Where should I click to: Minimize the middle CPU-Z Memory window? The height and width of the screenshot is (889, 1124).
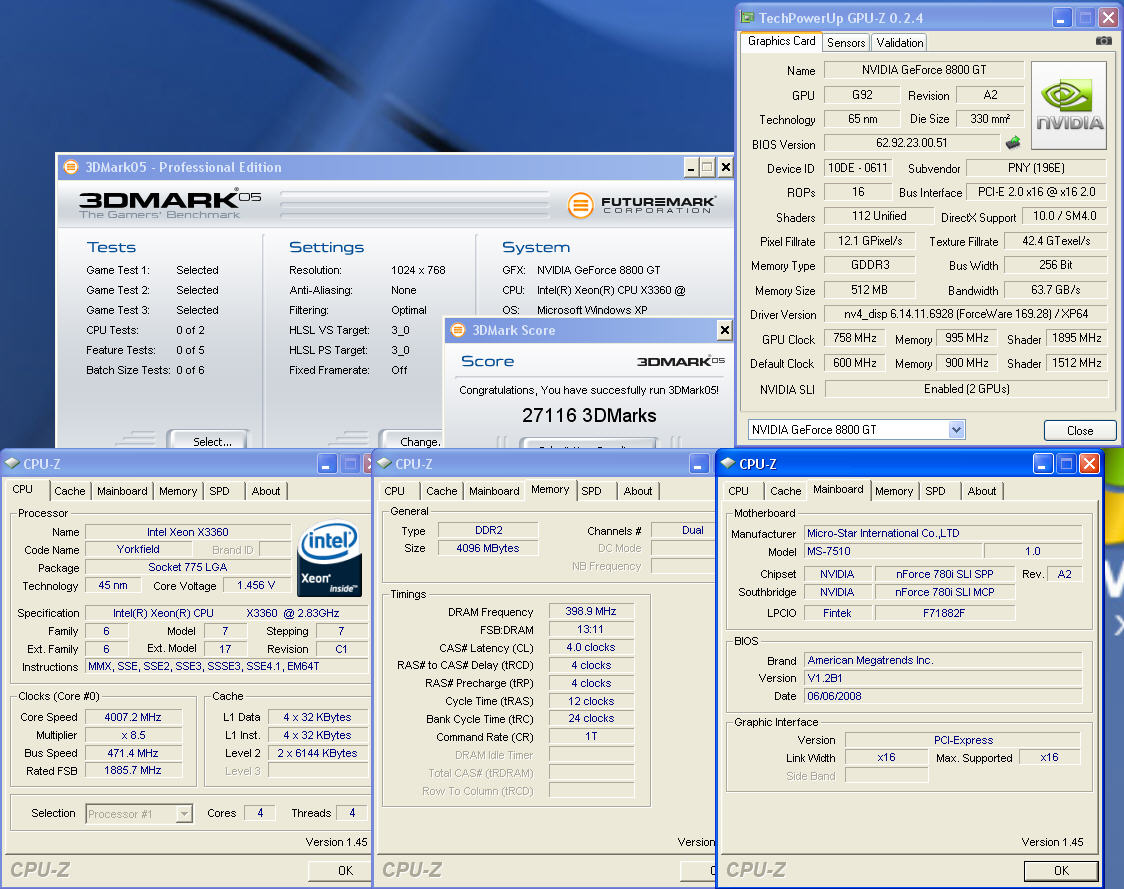coord(699,464)
